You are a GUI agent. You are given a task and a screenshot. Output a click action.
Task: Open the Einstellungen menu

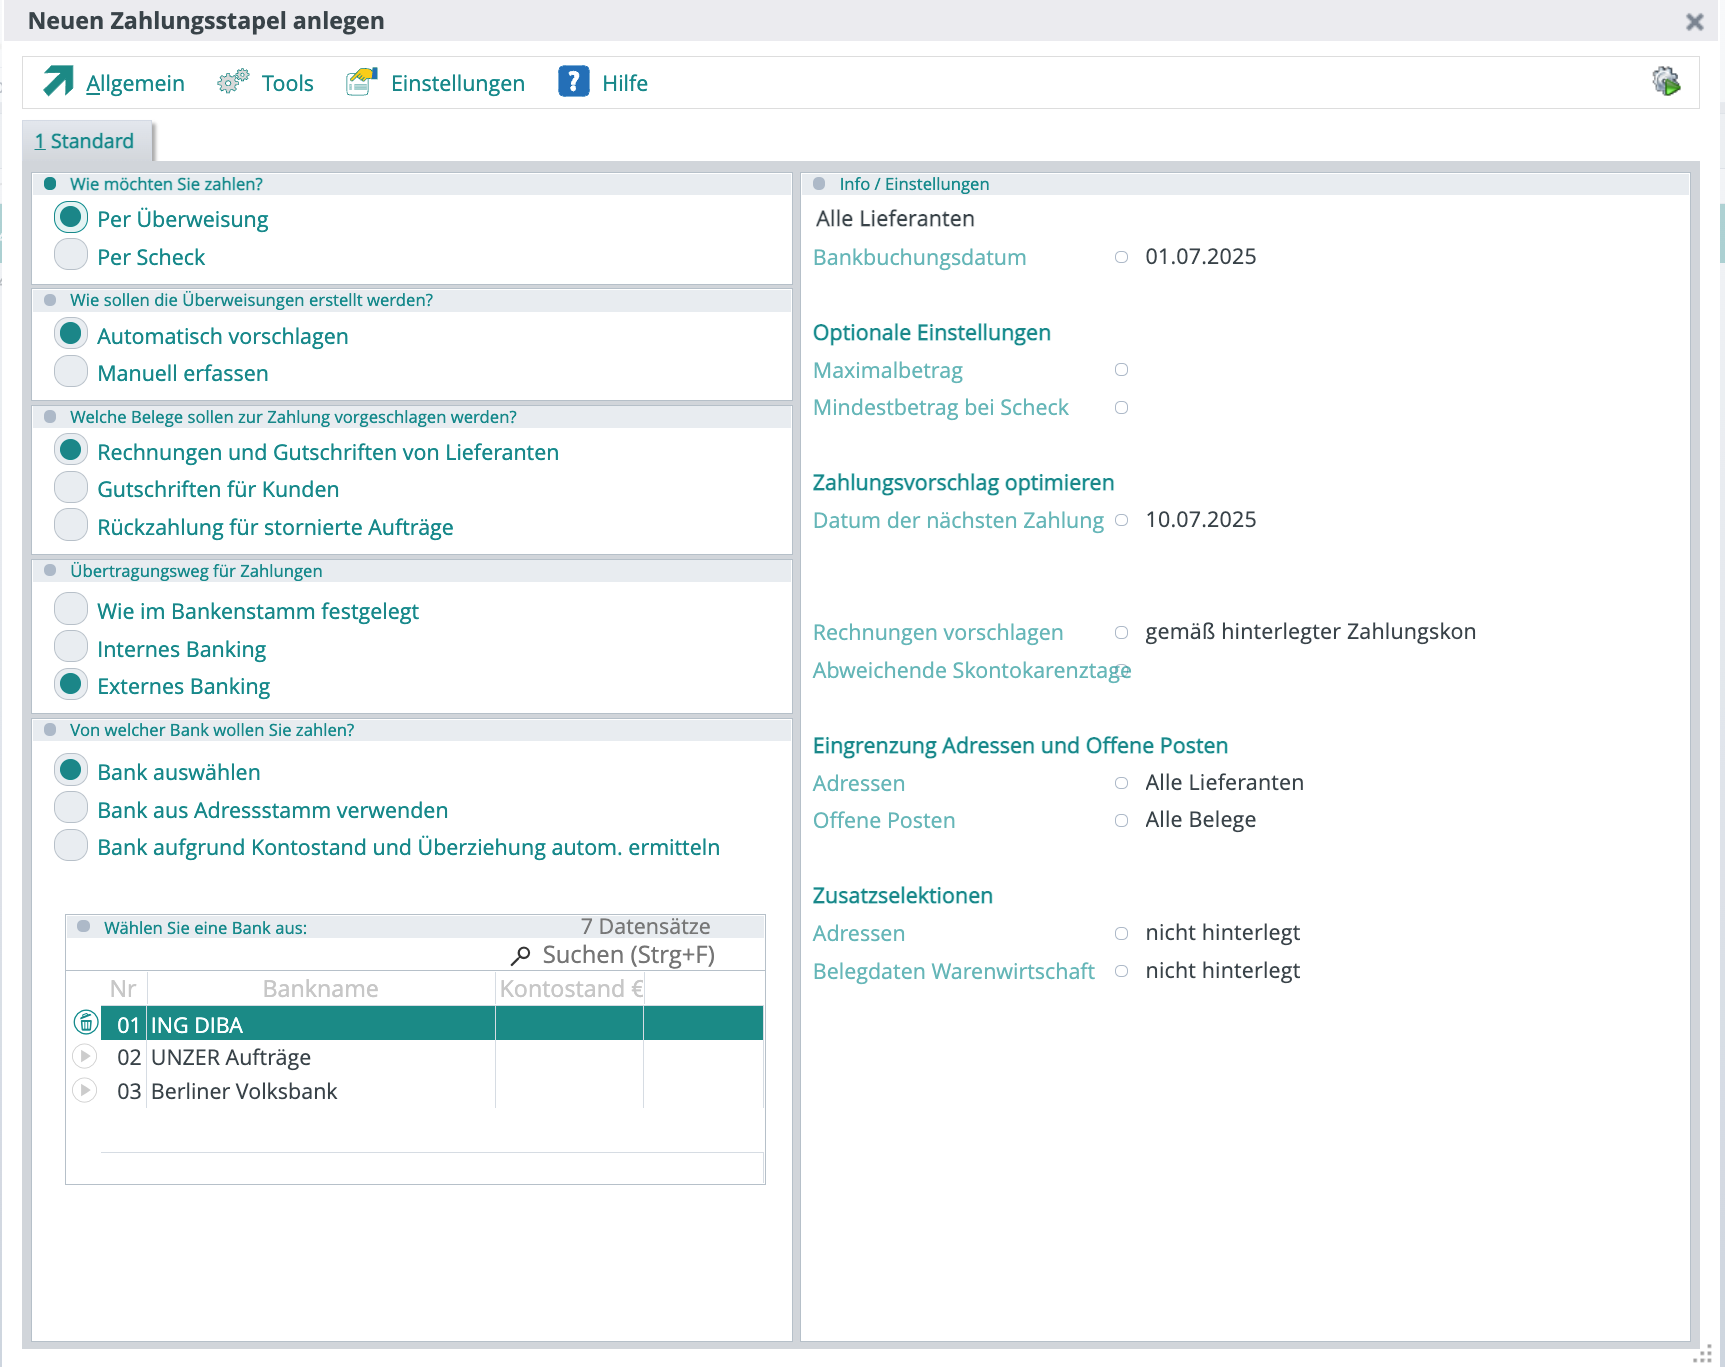[x=458, y=83]
